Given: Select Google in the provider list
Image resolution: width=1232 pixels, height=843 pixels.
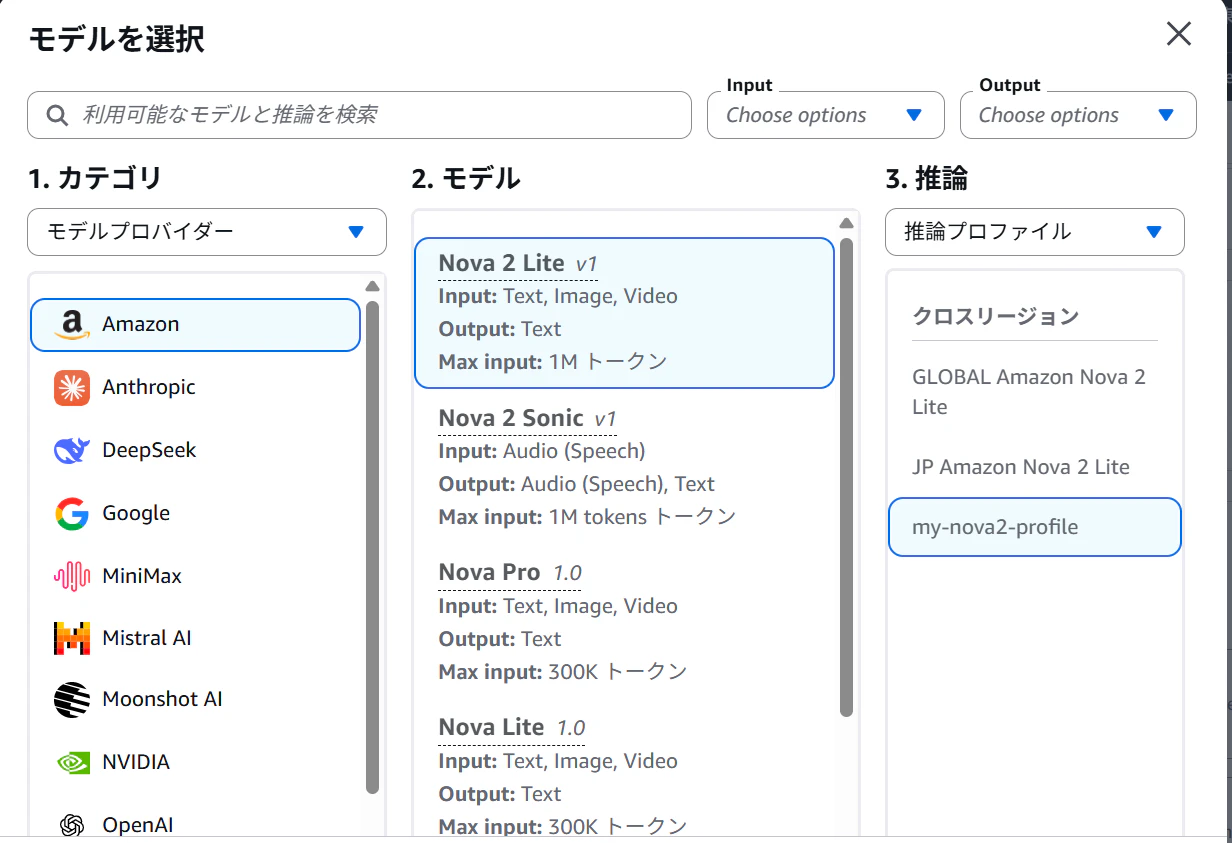Looking at the screenshot, I should (x=195, y=514).
